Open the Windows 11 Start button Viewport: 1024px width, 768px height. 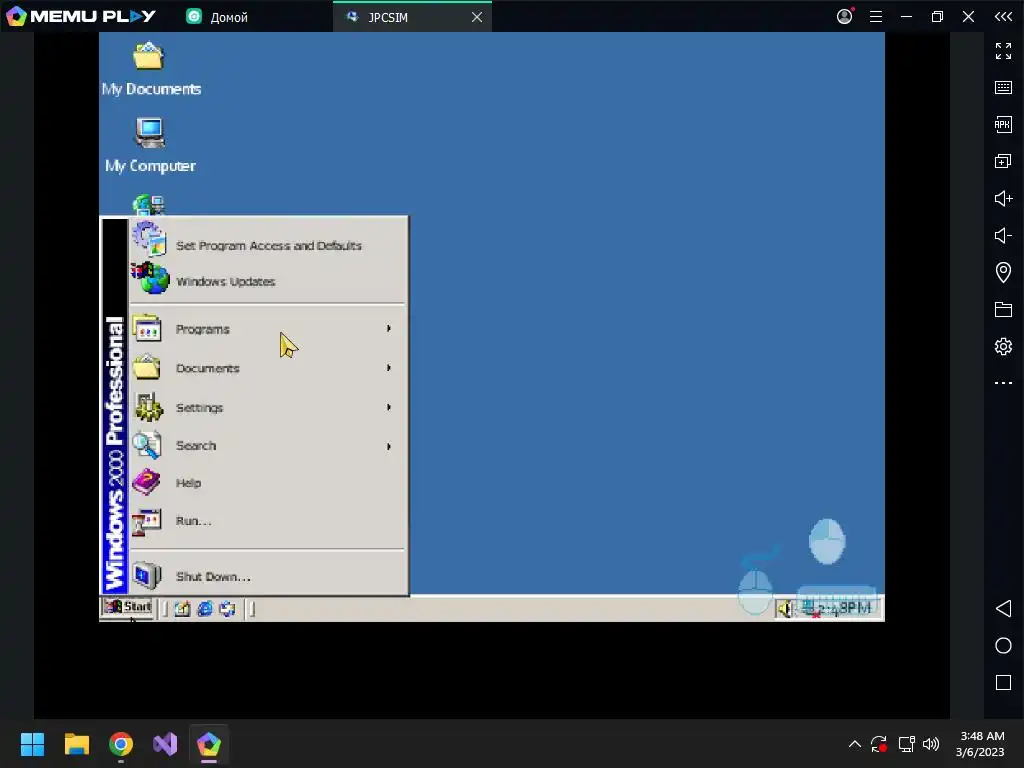tap(32, 744)
